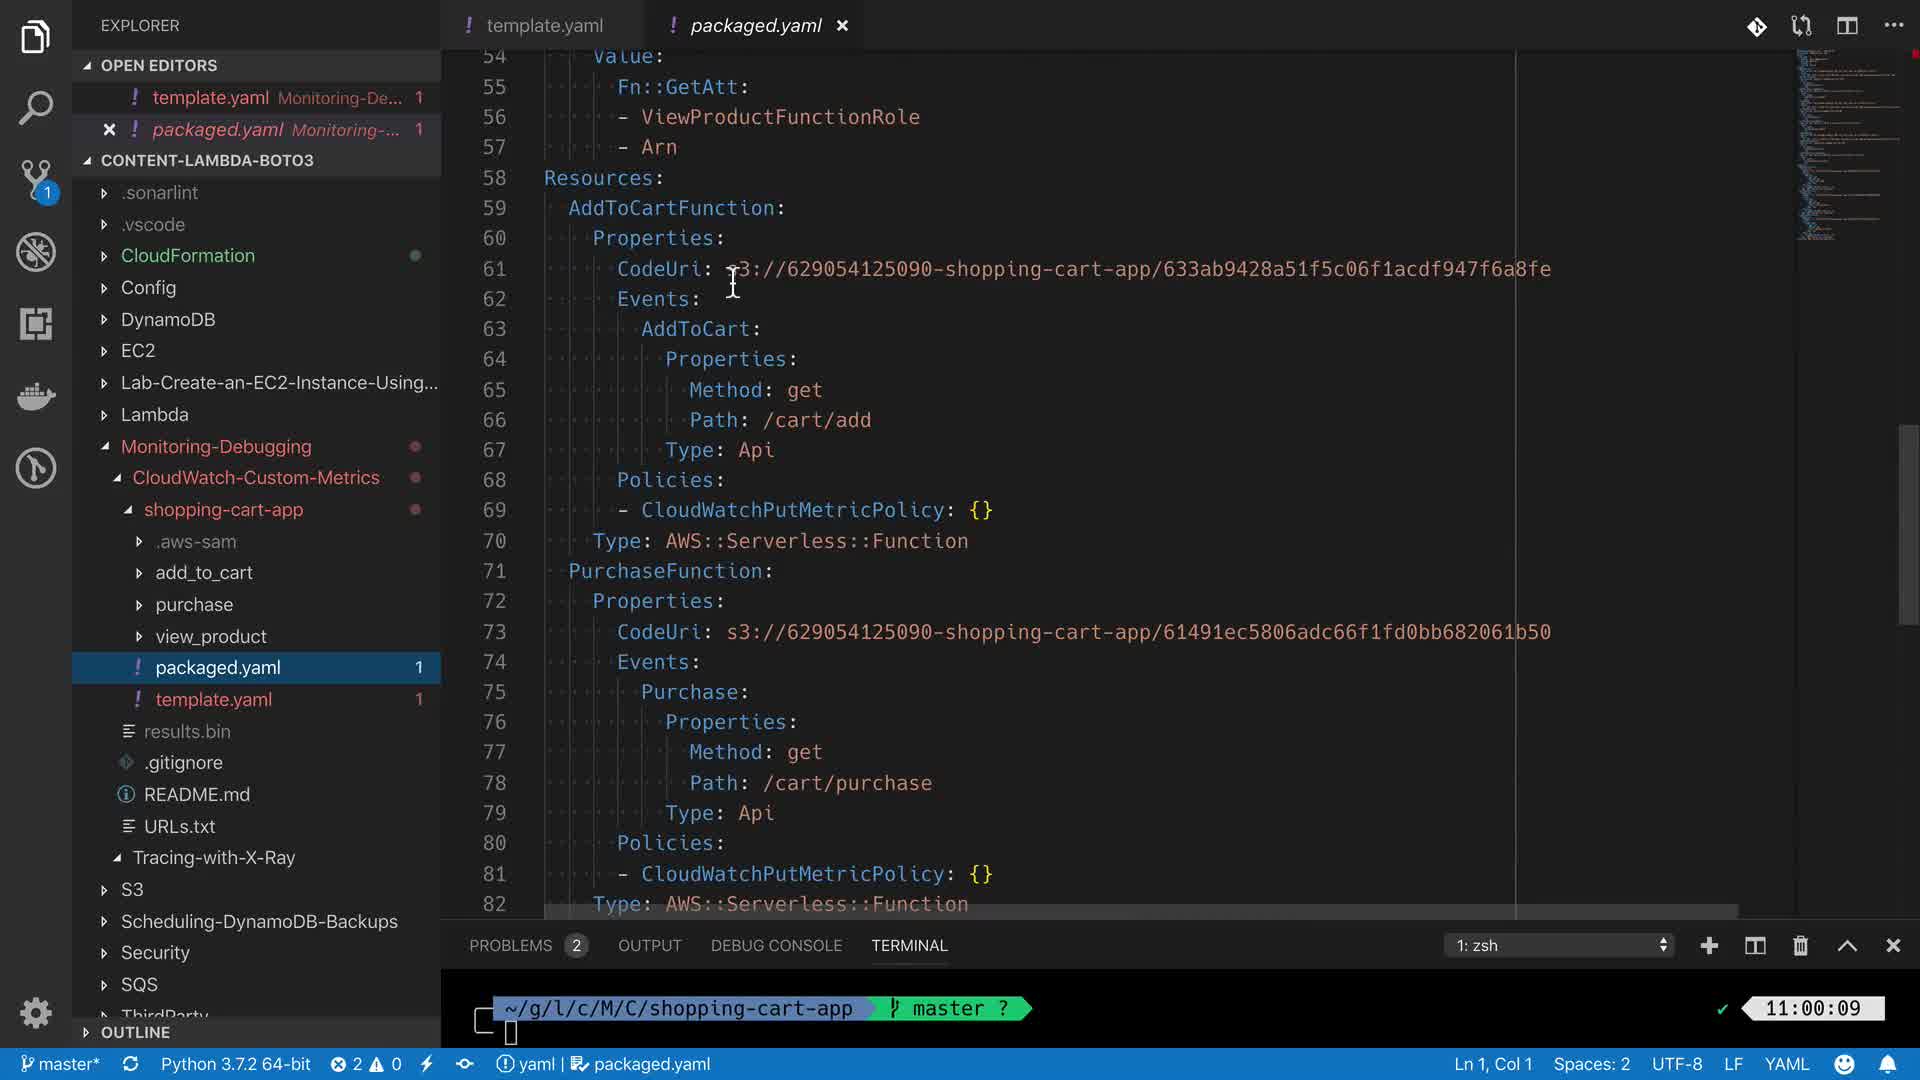Open the Debug view icon
The image size is (1920, 1080).
pyautogui.click(x=36, y=252)
